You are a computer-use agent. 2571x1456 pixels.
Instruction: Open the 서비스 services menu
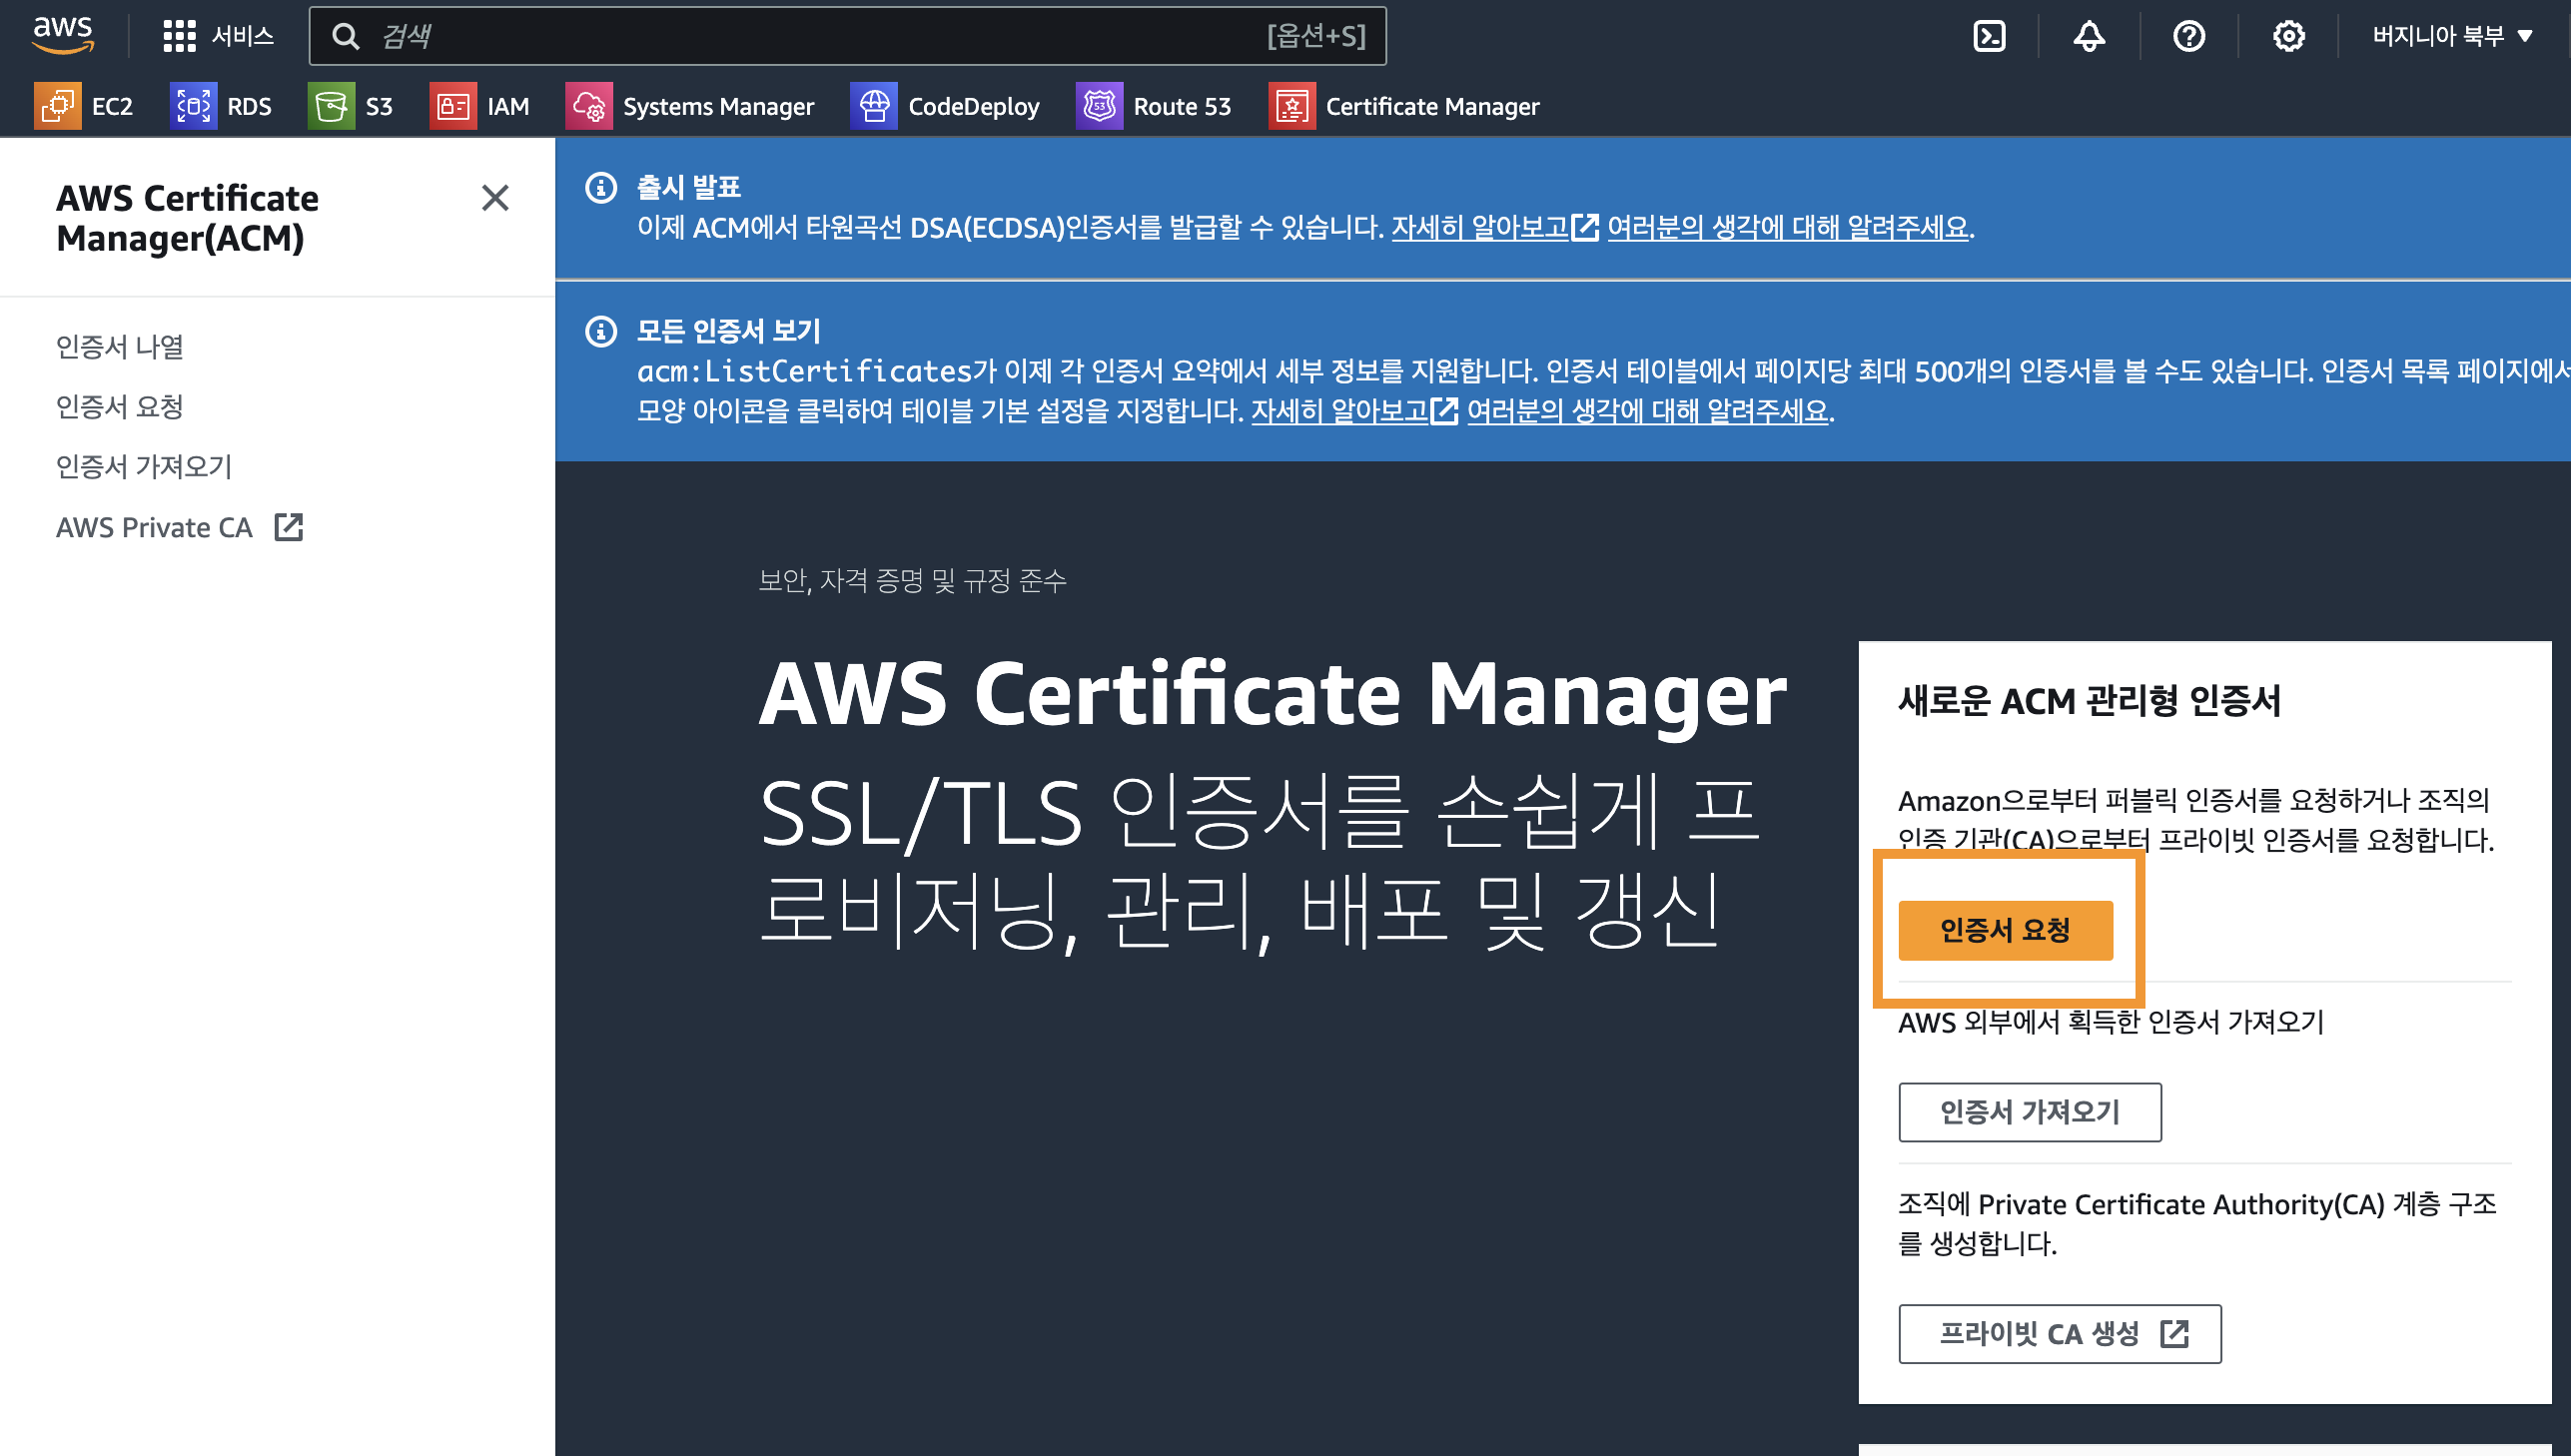pyautogui.click(x=218, y=36)
